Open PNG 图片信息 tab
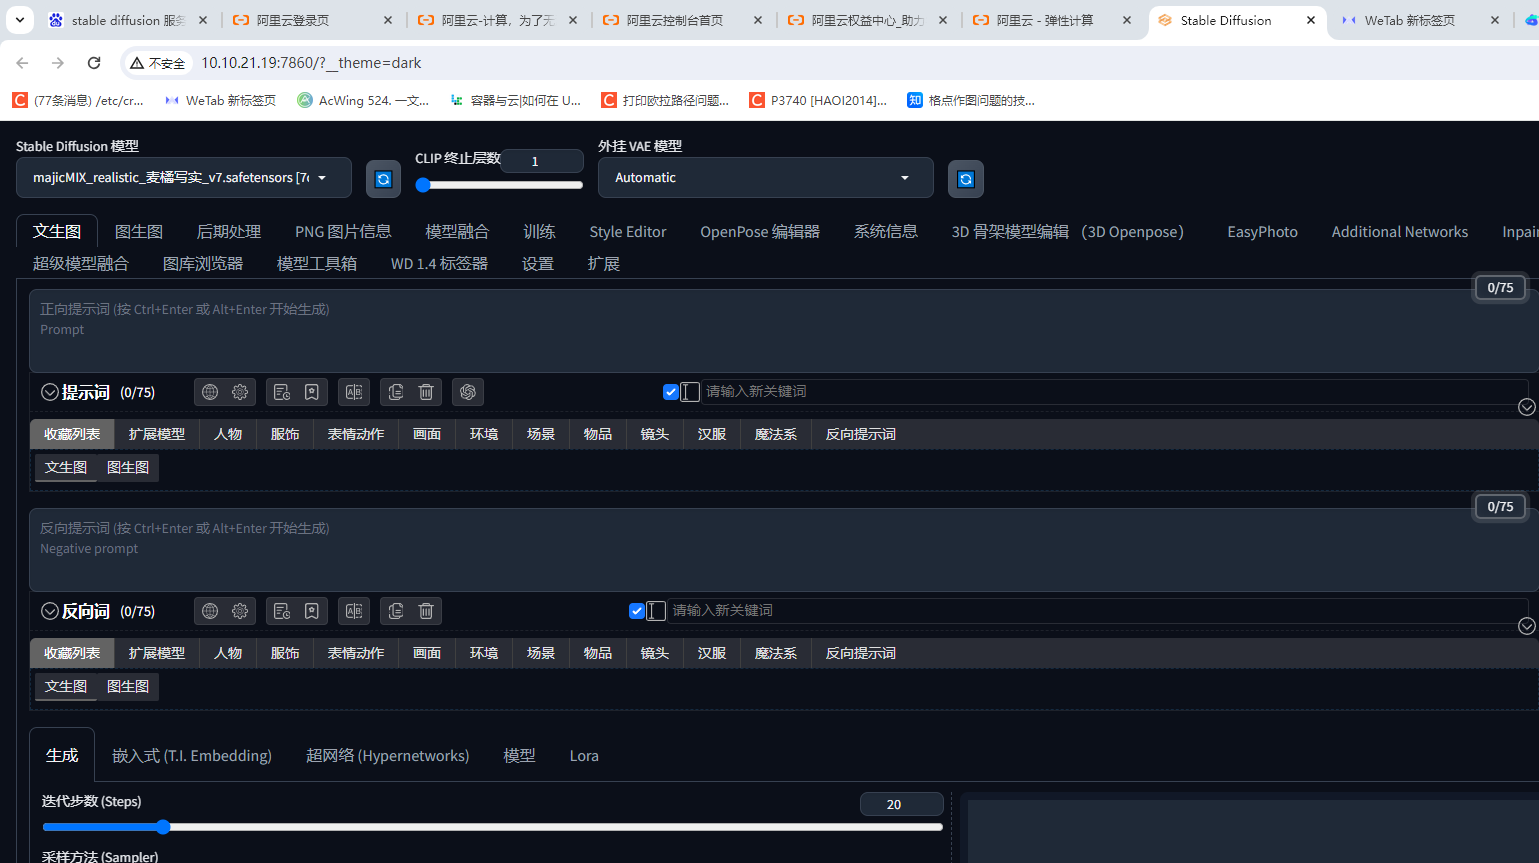The height and width of the screenshot is (863, 1539). click(x=343, y=231)
